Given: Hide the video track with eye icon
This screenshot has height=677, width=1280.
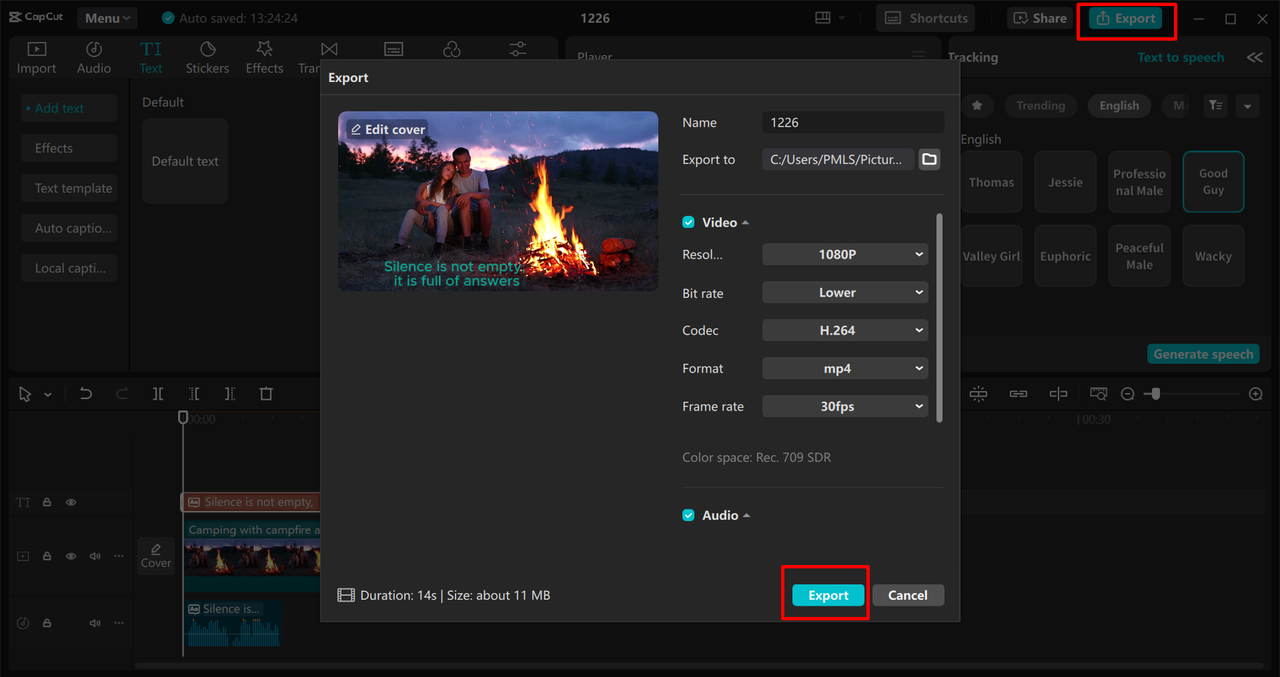Looking at the screenshot, I should point(71,556).
